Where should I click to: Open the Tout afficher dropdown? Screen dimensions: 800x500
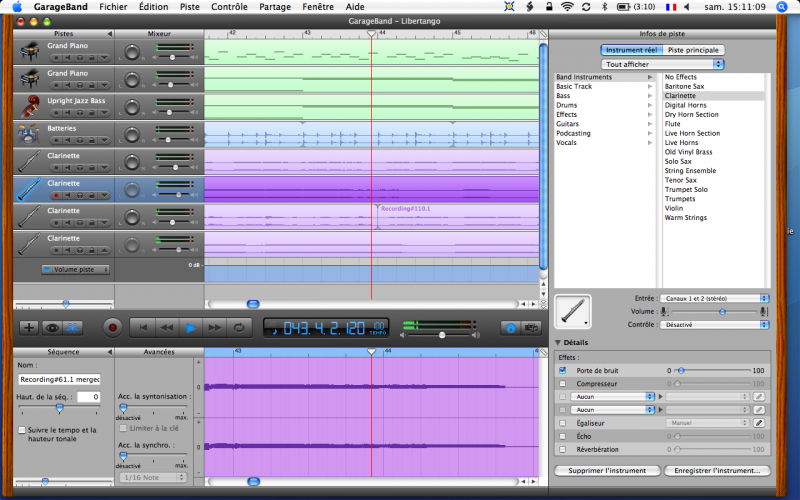tap(662, 64)
